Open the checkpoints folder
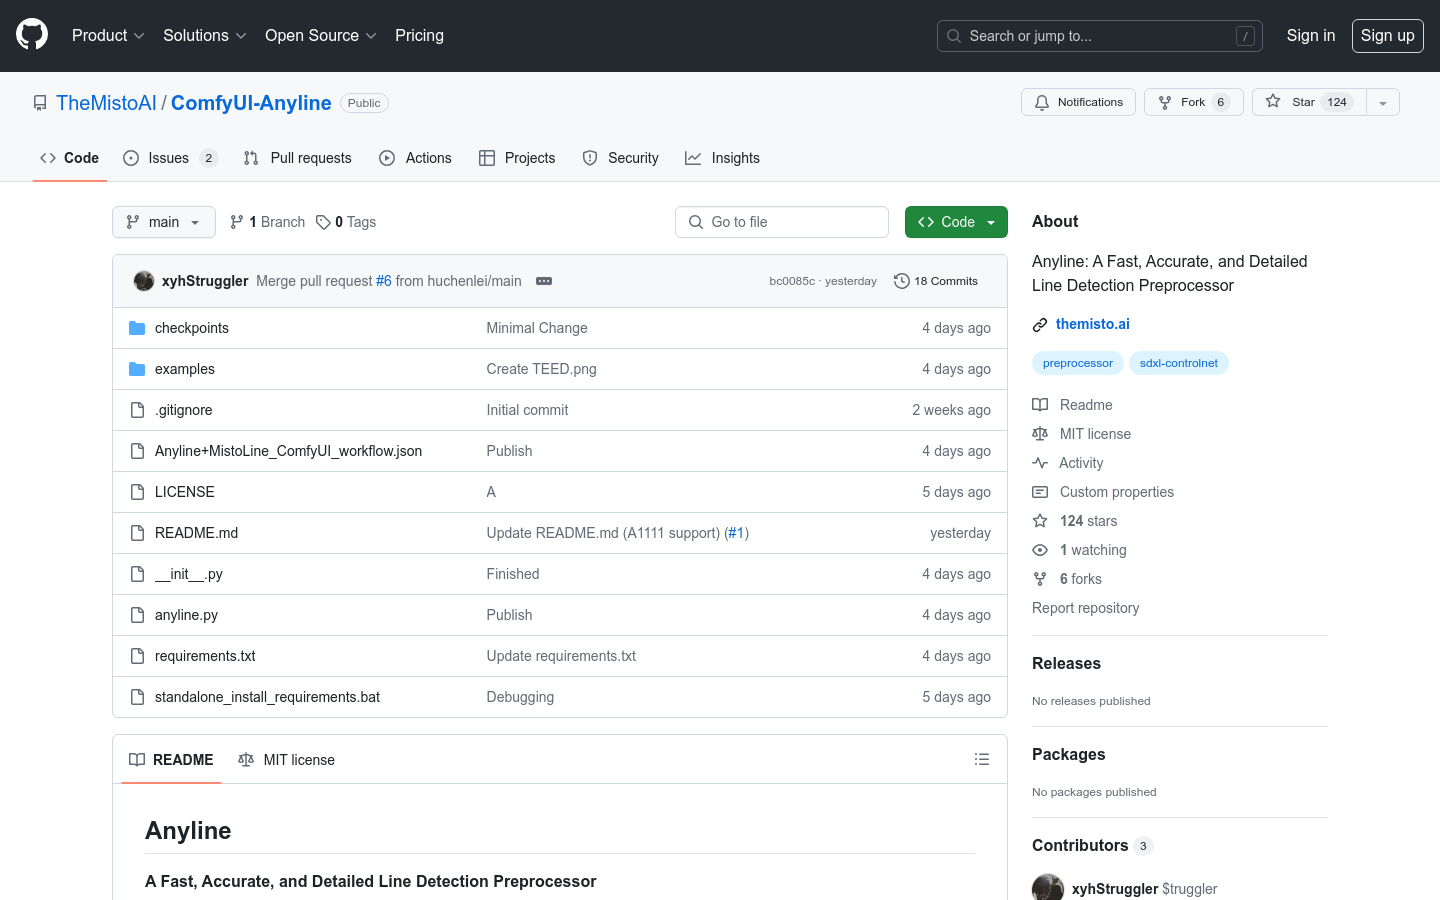The image size is (1440, 900). click(192, 328)
